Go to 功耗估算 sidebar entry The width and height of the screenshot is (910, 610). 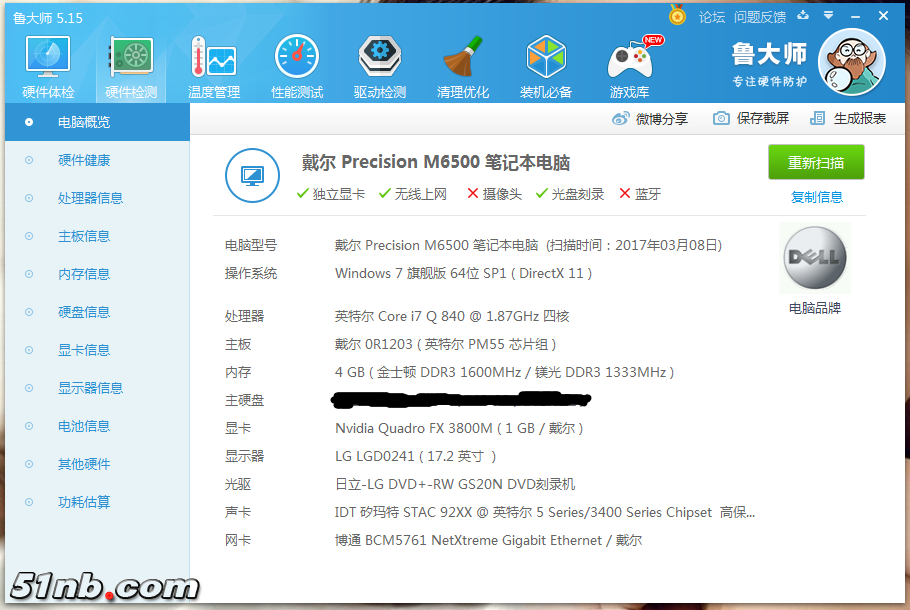click(x=84, y=502)
